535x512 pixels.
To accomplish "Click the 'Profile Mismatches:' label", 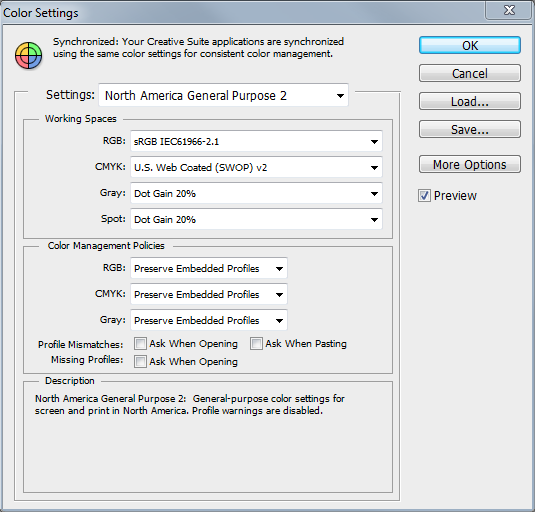I will click(x=81, y=345).
